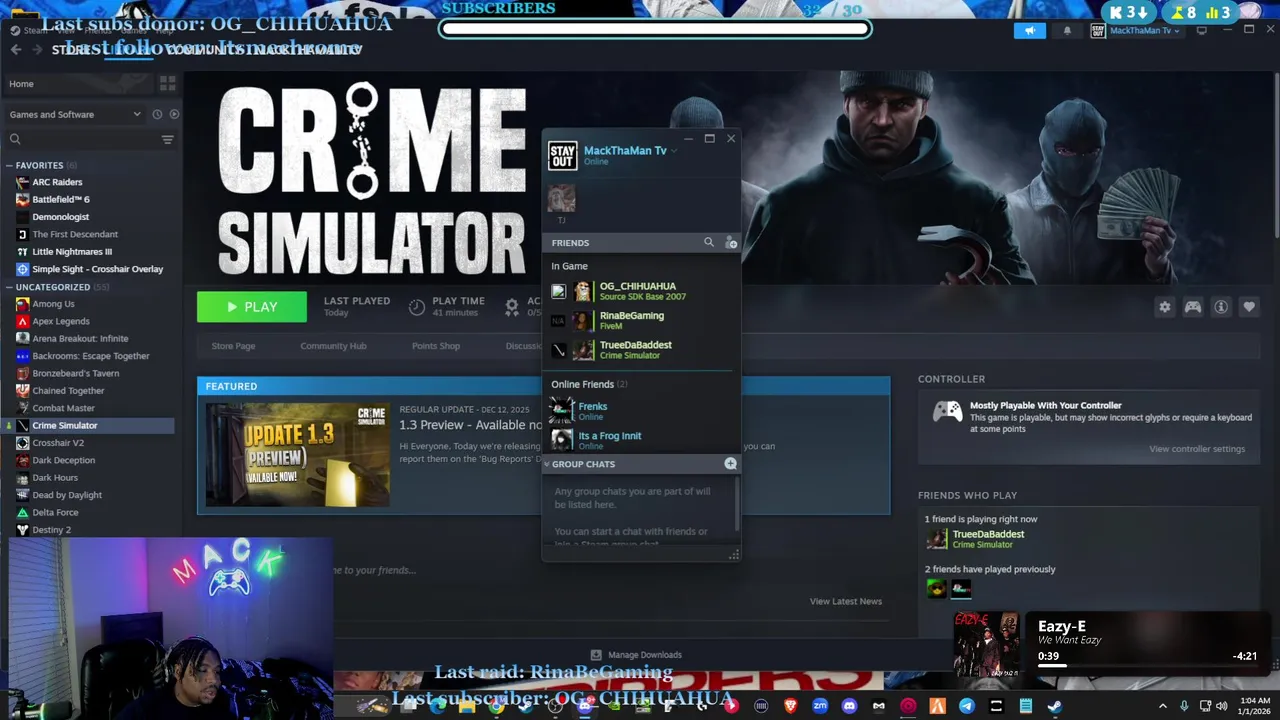
Task: Click the library search magnifier icon
Action: [x=15, y=139]
